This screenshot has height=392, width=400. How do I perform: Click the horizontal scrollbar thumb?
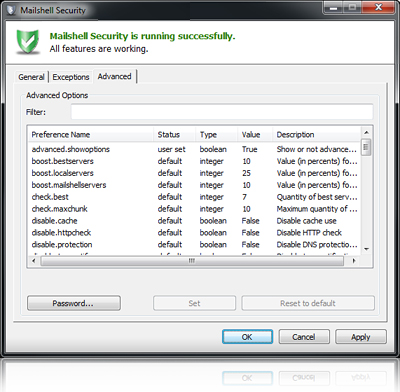coord(192,261)
